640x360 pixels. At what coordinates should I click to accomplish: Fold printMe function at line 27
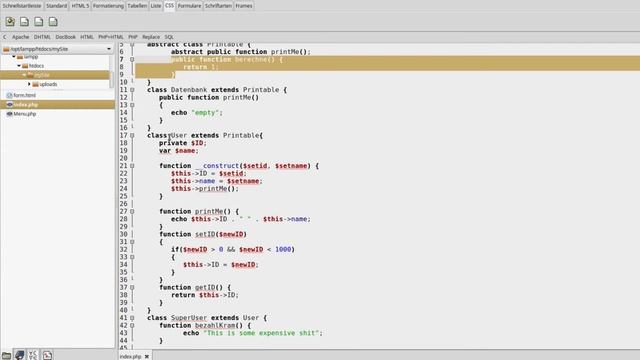pos(132,211)
